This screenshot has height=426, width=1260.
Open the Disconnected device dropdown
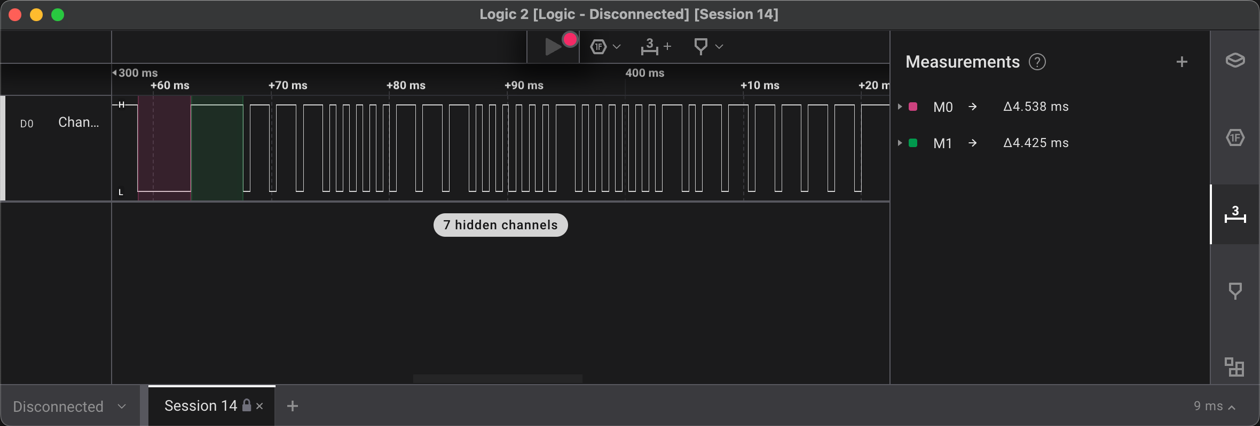tap(69, 406)
